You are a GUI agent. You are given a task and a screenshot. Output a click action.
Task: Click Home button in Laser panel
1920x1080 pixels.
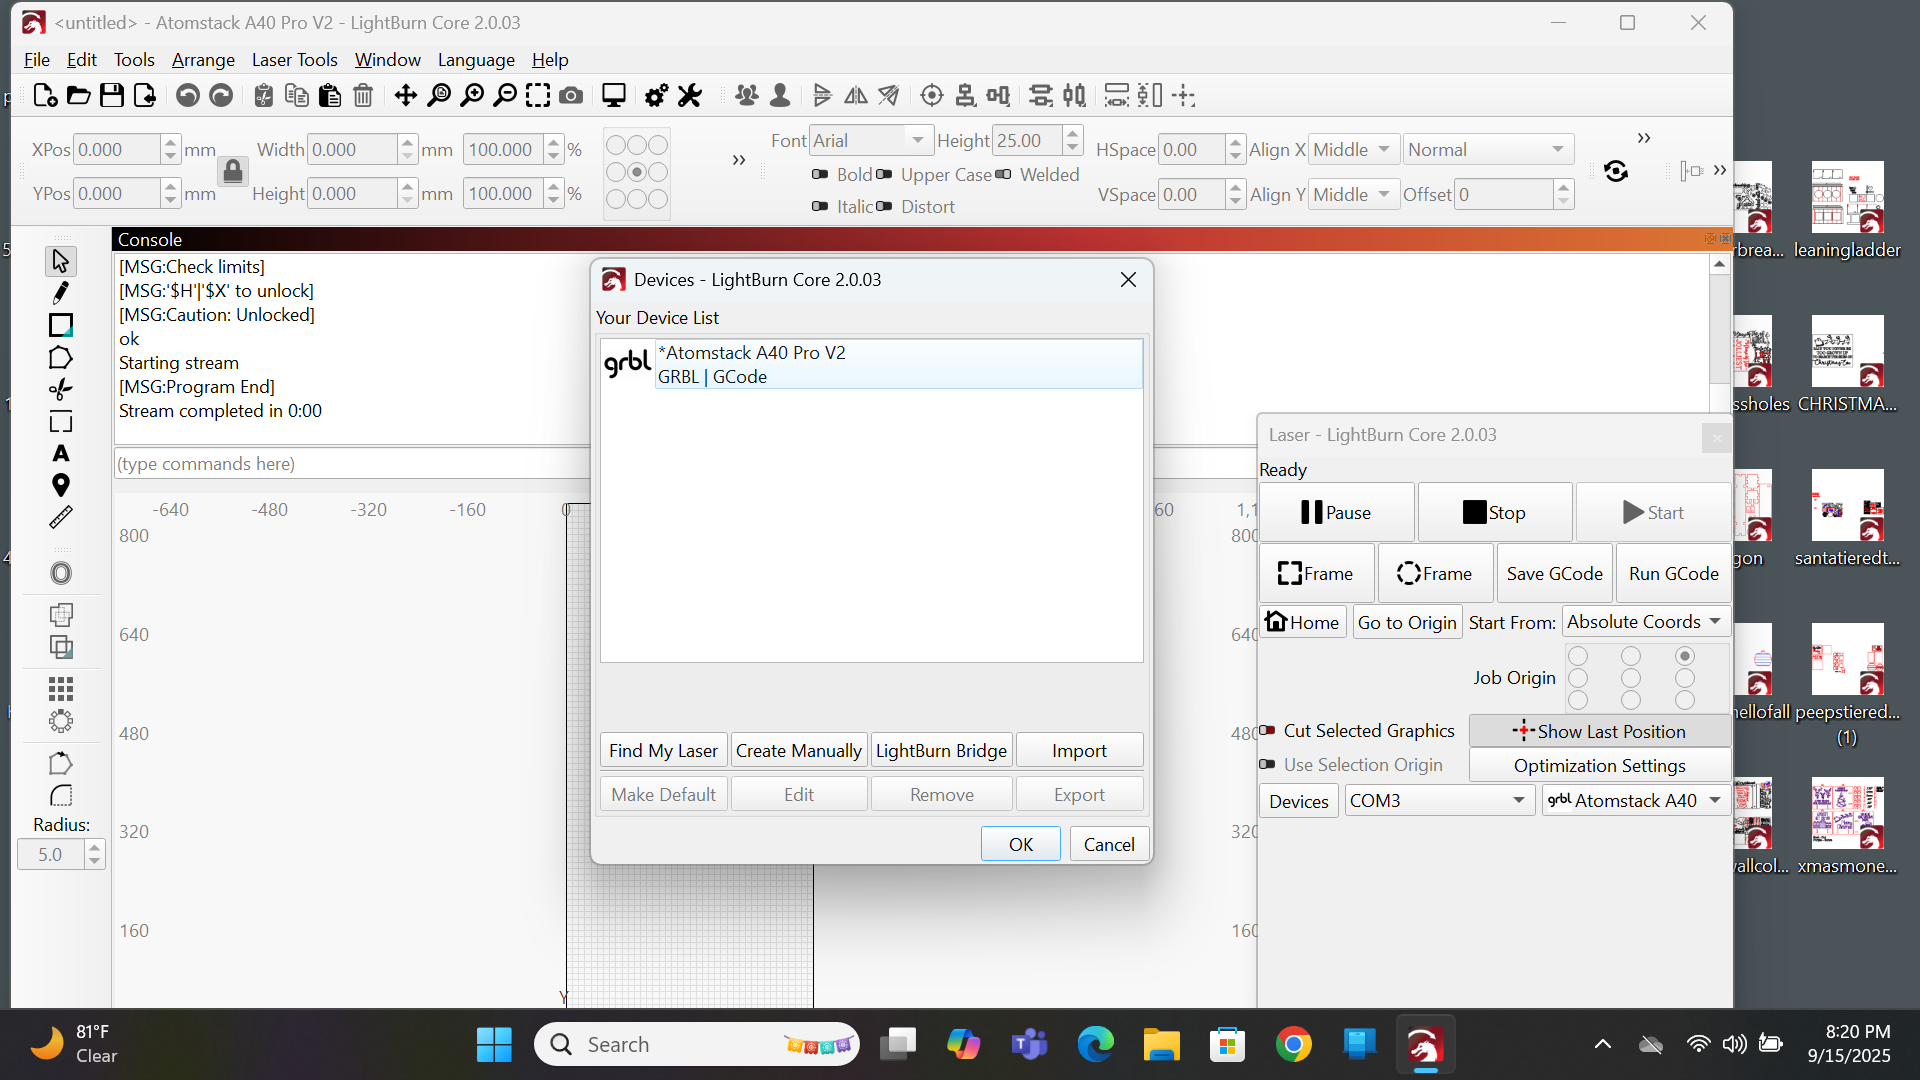(x=1302, y=622)
